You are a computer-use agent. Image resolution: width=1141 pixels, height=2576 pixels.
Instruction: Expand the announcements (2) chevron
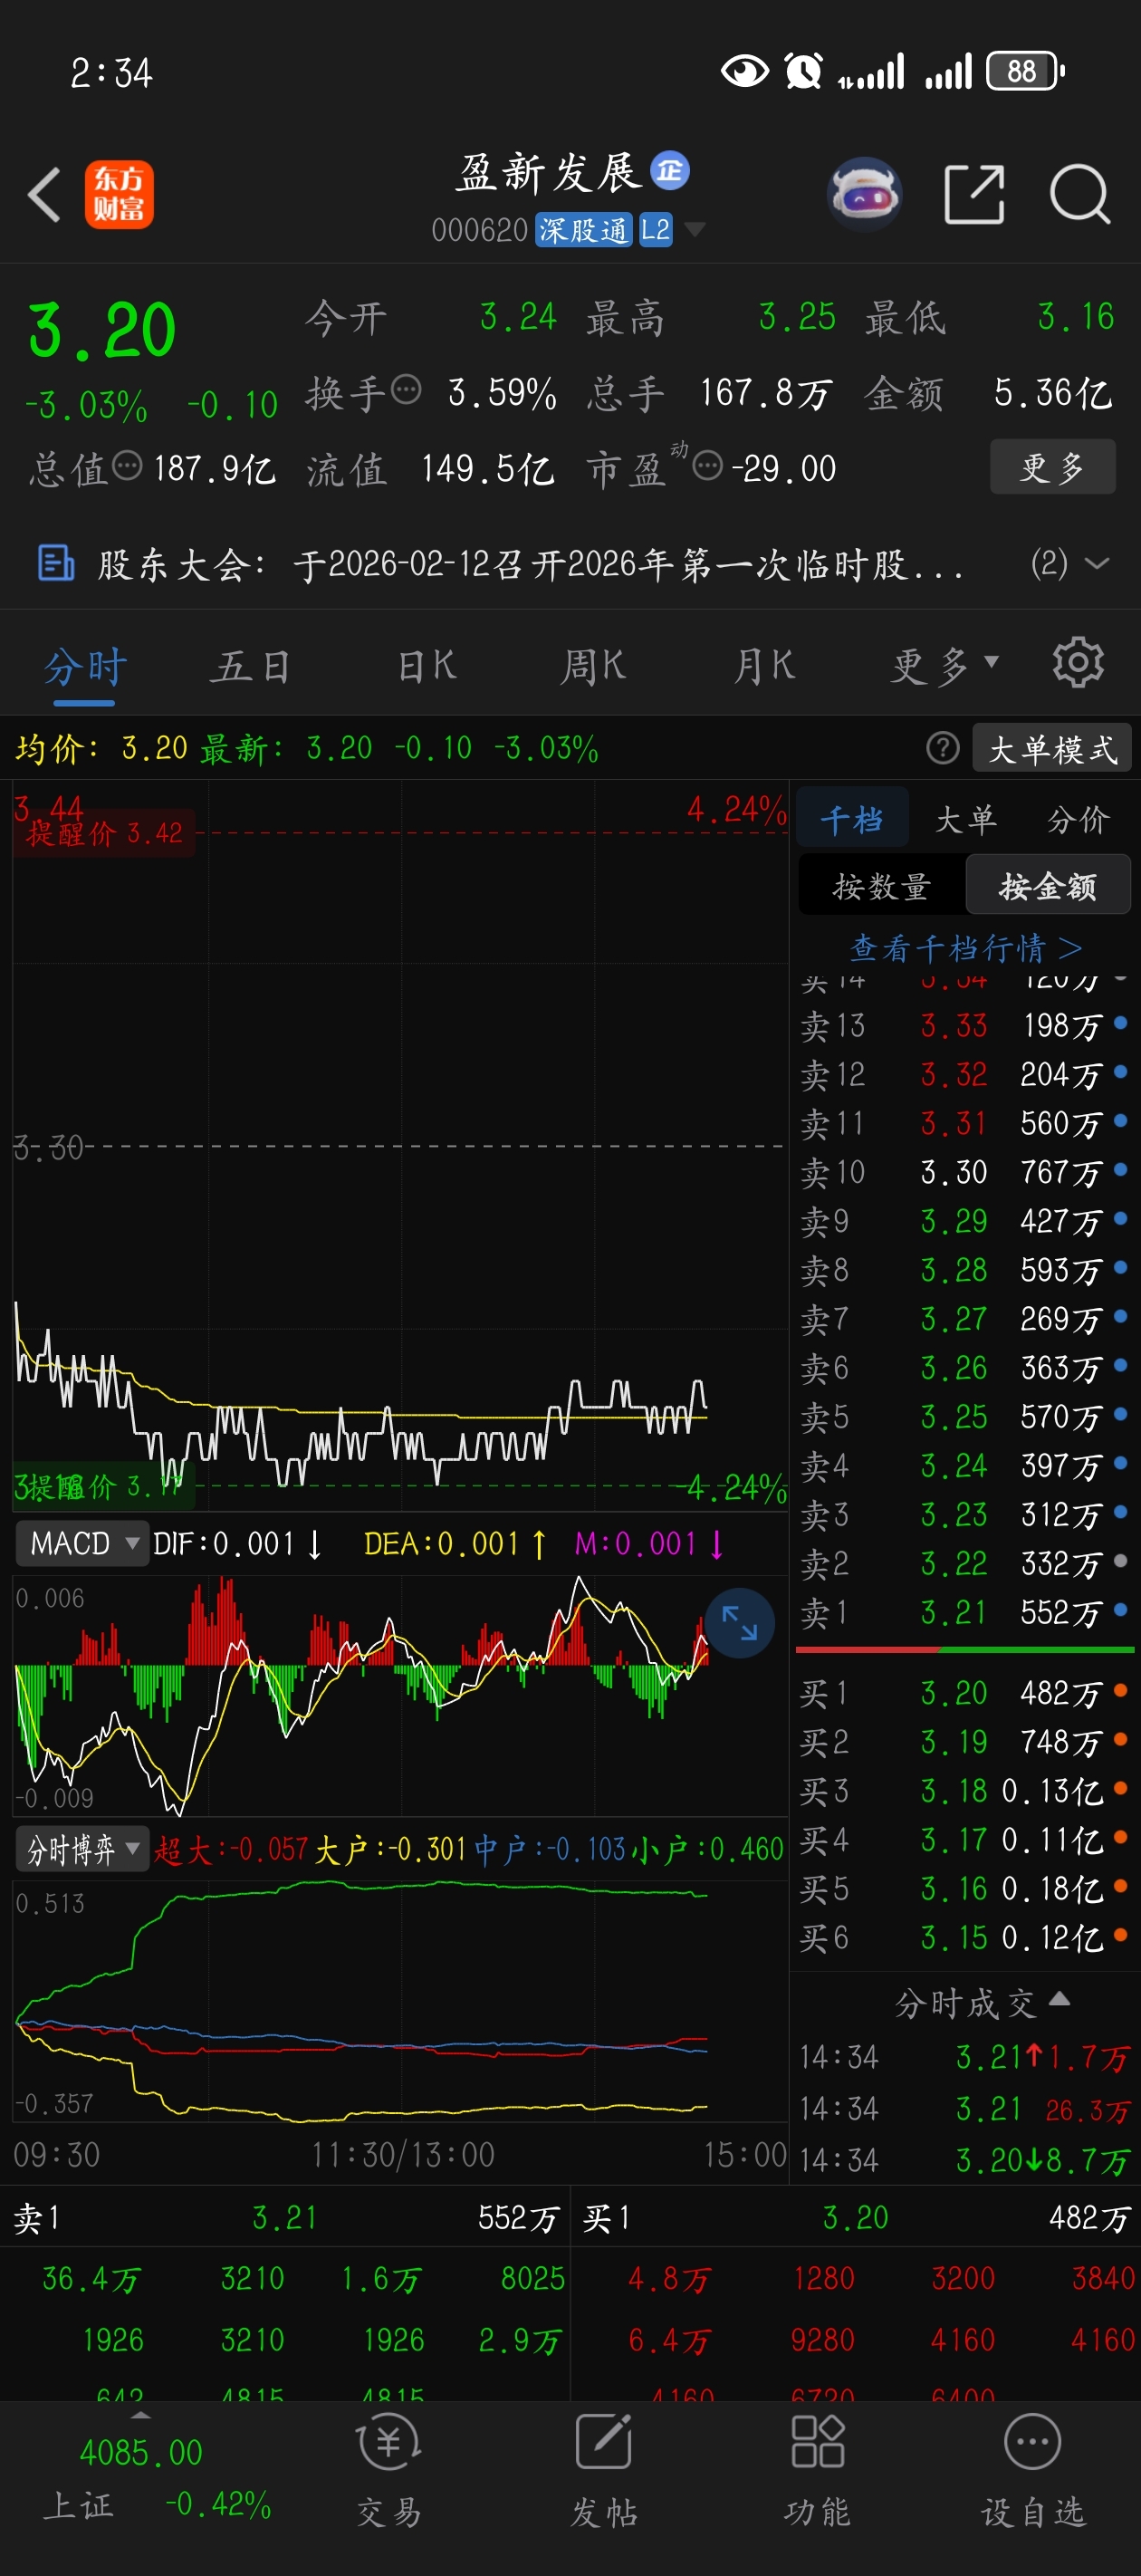[1097, 563]
